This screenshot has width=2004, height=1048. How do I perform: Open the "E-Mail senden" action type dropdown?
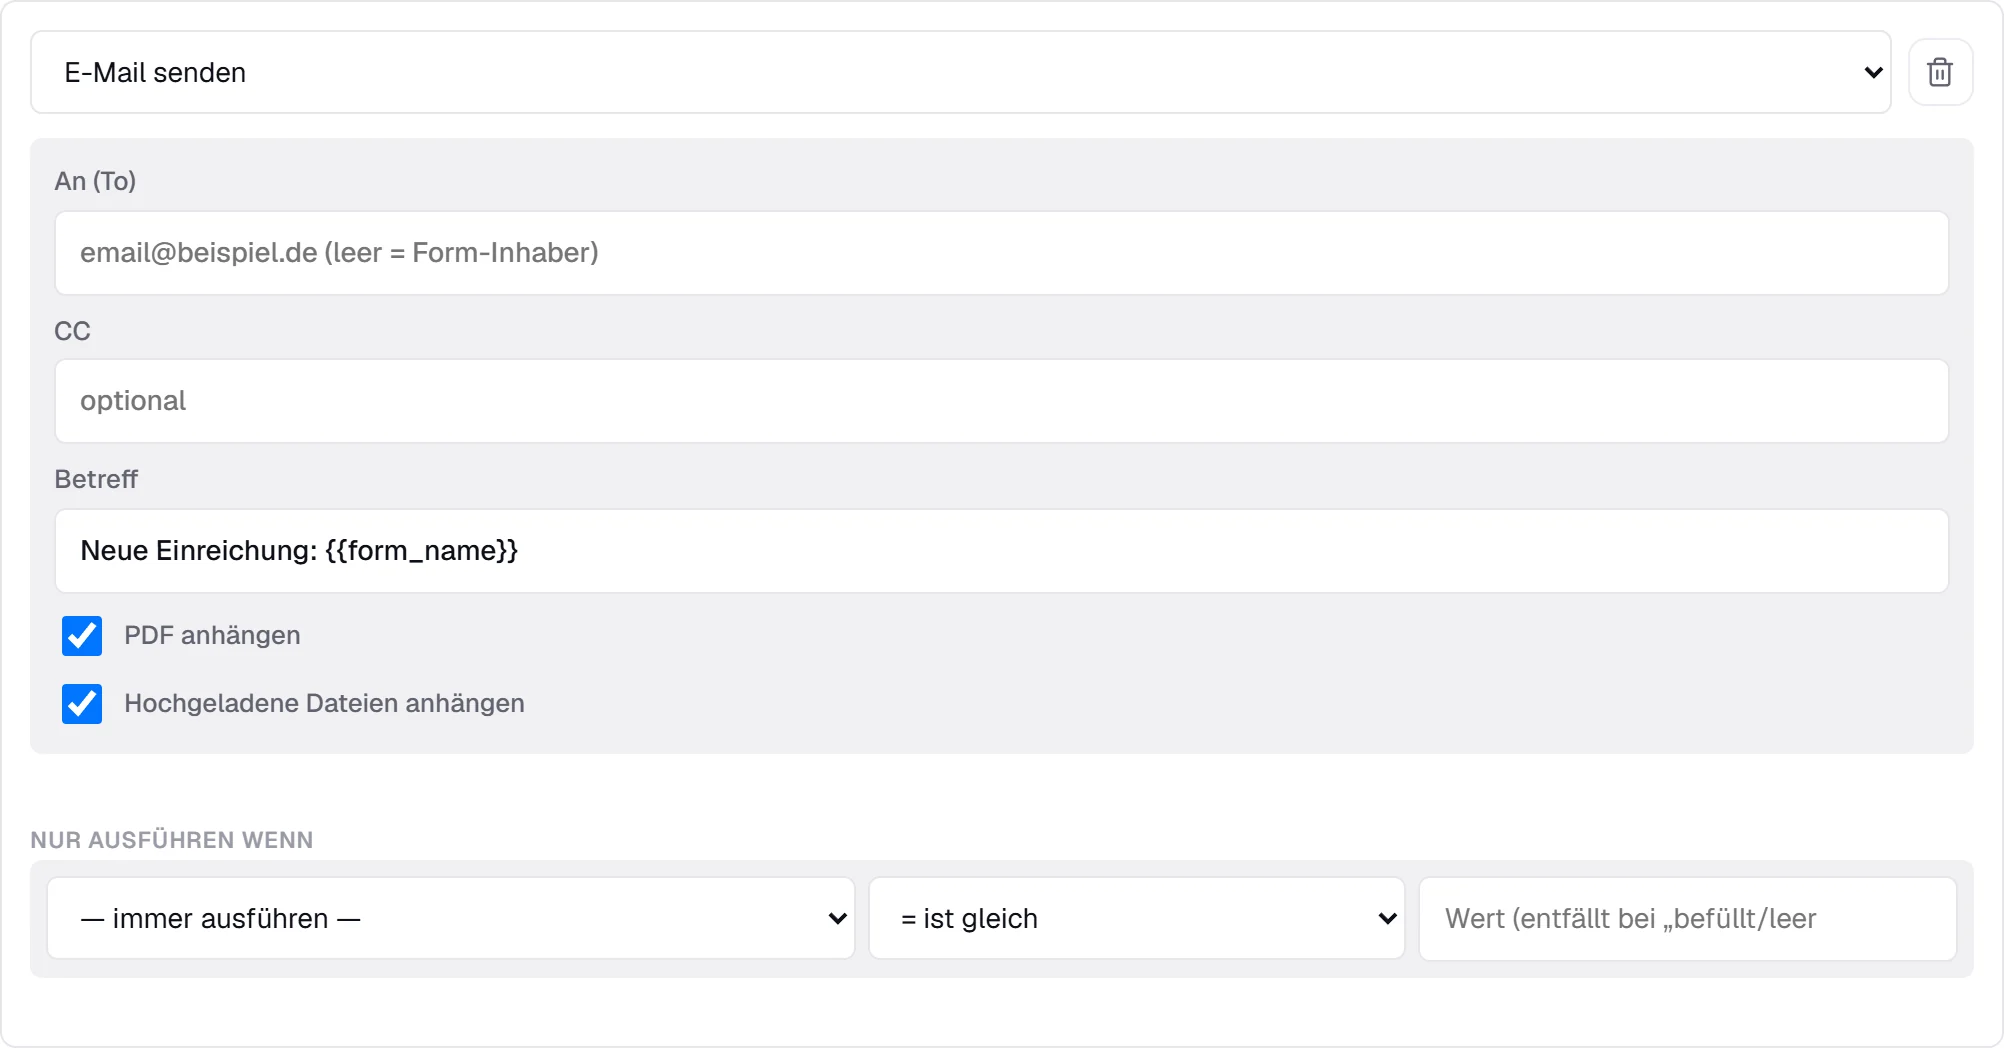click(x=960, y=72)
